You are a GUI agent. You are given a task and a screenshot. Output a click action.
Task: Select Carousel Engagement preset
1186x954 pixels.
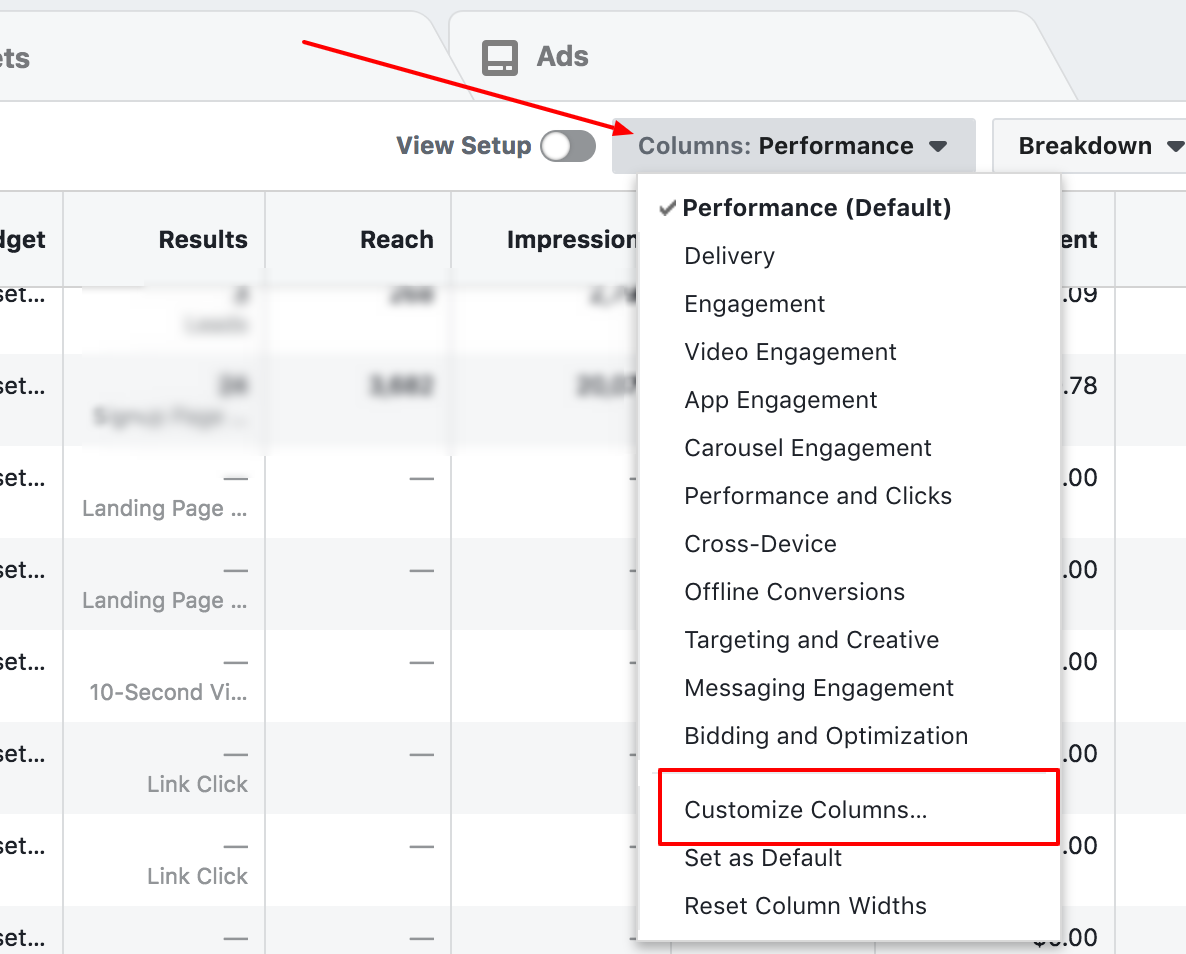point(808,448)
